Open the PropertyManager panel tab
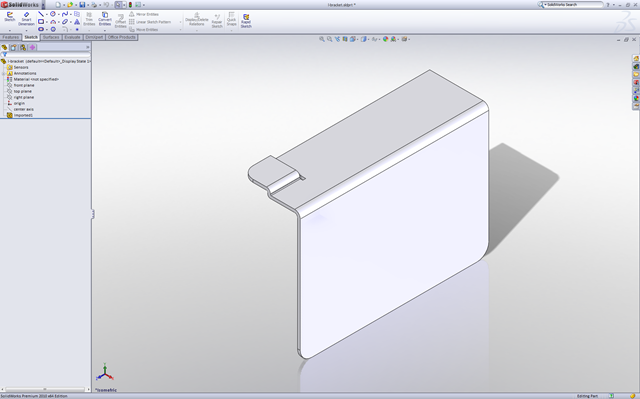 [x=13, y=47]
